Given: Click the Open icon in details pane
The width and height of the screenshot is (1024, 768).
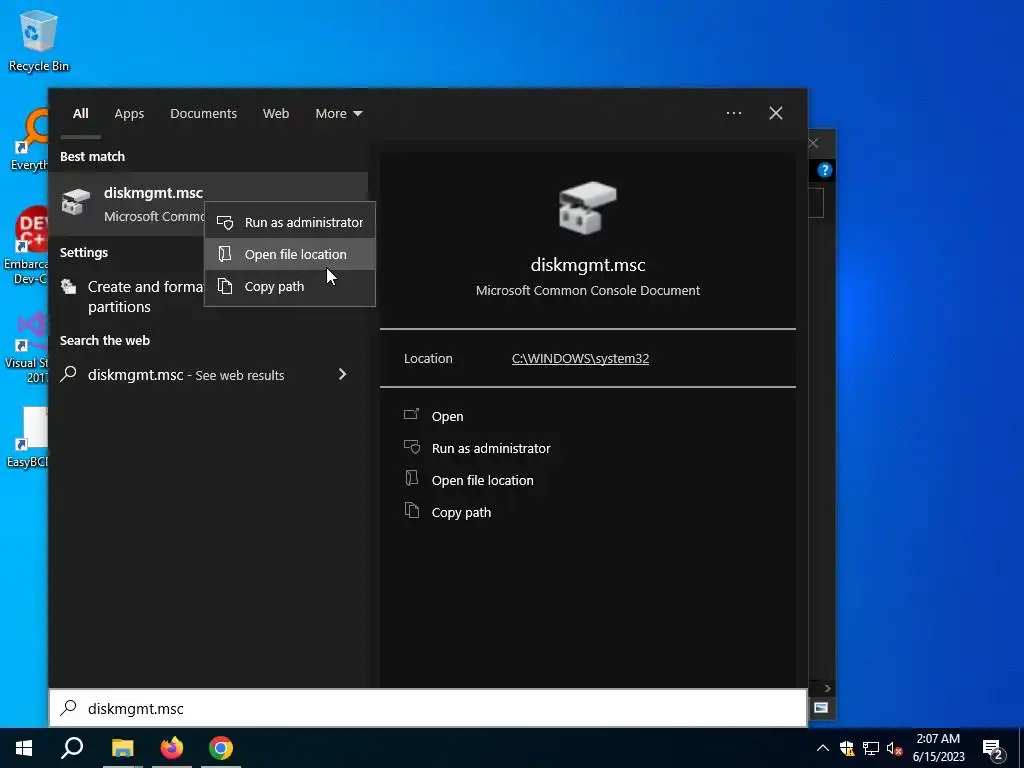Looking at the screenshot, I should point(411,414).
